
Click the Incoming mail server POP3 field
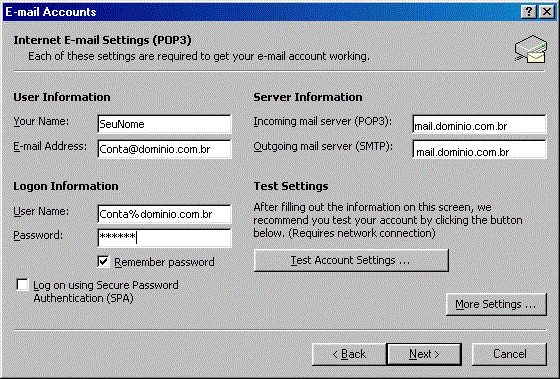click(x=479, y=124)
